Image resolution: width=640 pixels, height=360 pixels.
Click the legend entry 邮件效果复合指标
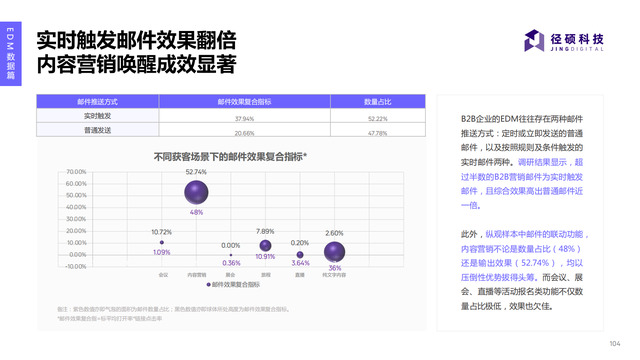click(x=233, y=284)
